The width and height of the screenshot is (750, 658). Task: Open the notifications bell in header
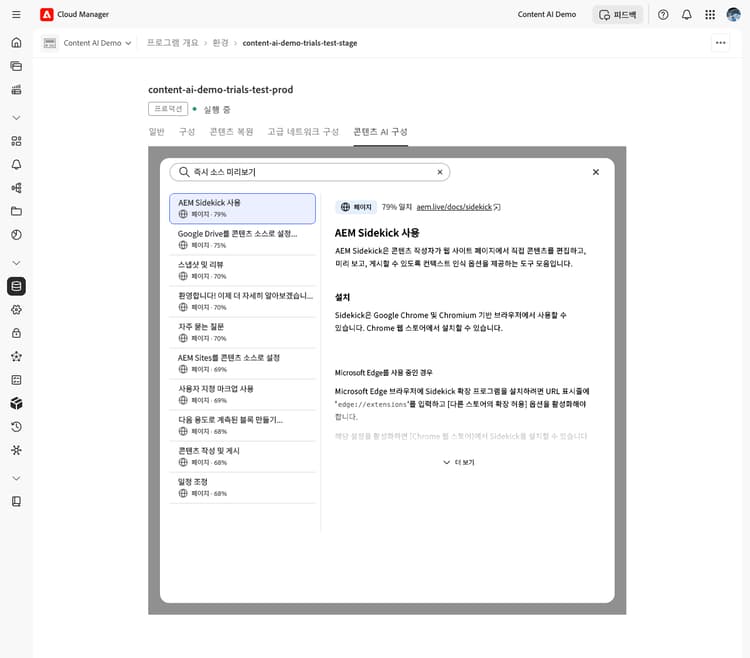click(686, 14)
